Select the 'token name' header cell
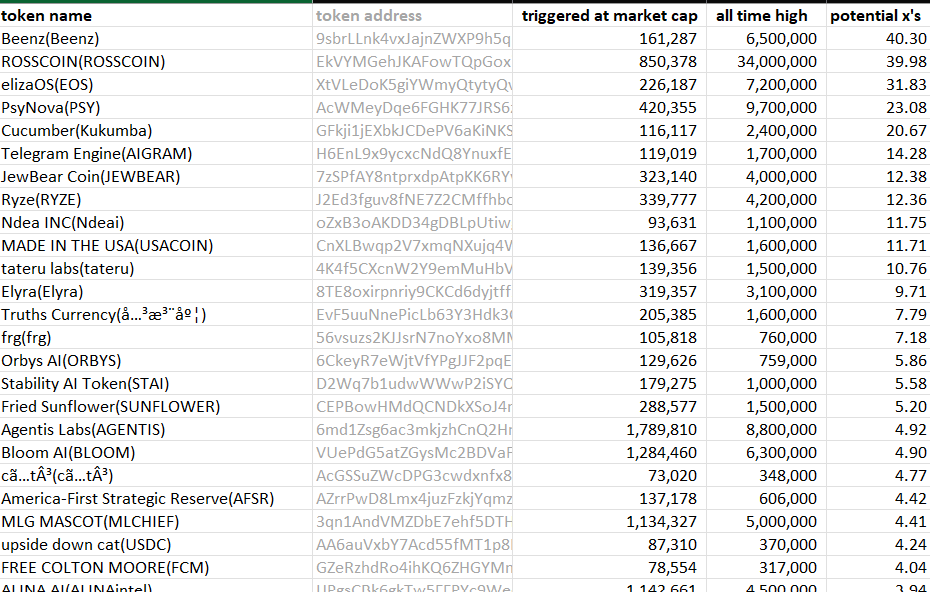 pos(156,15)
